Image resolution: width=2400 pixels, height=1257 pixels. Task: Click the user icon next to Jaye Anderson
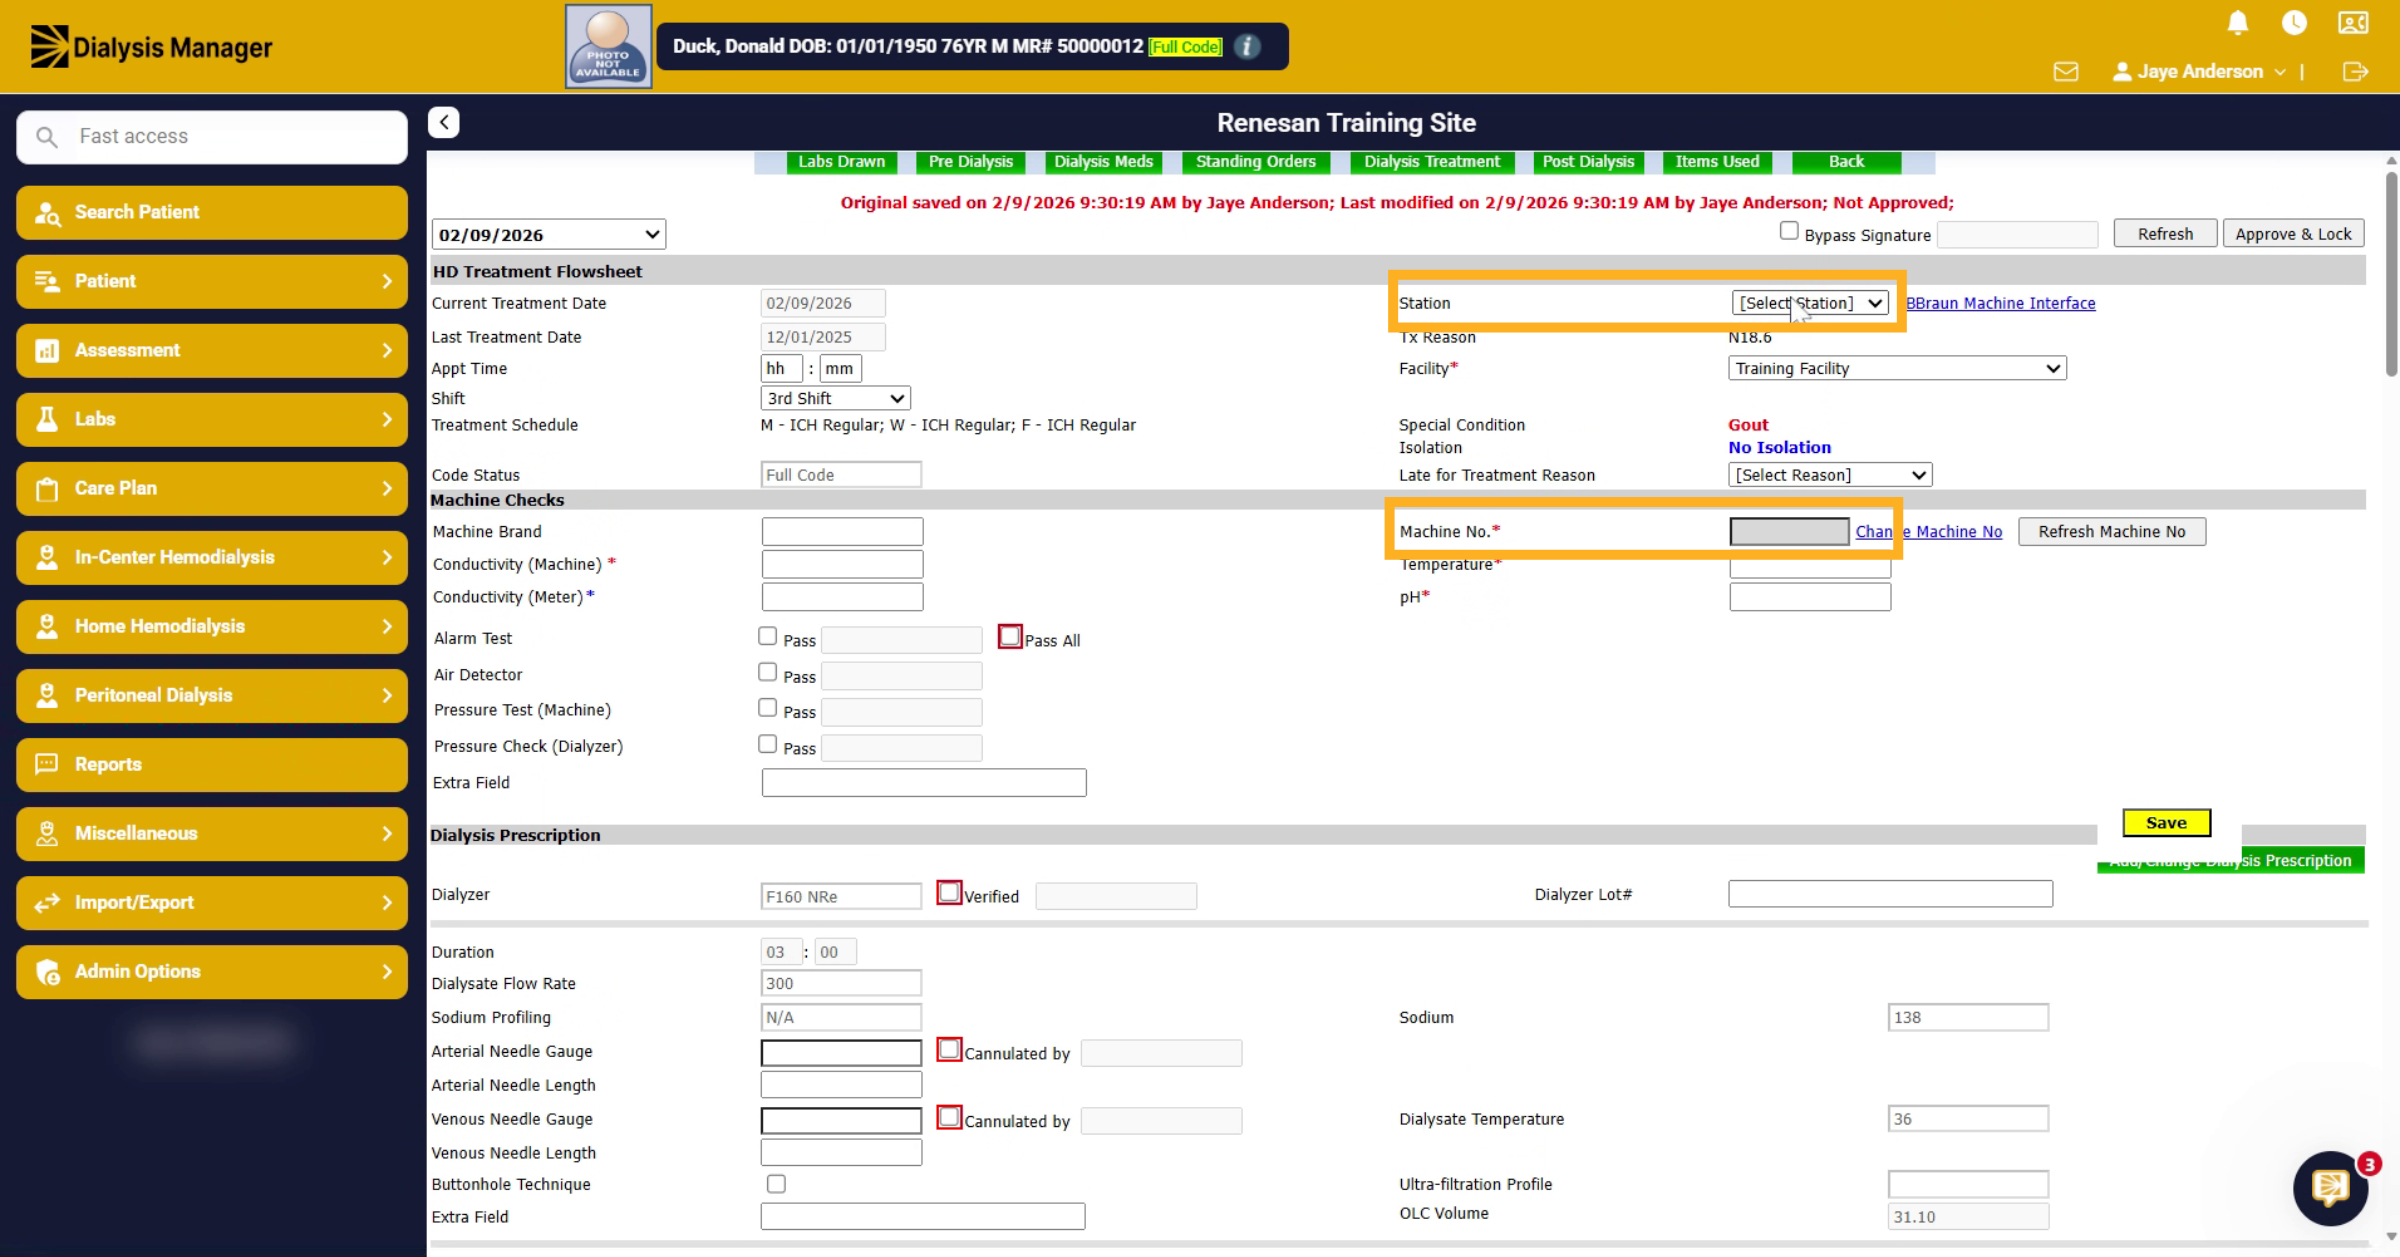(2121, 72)
